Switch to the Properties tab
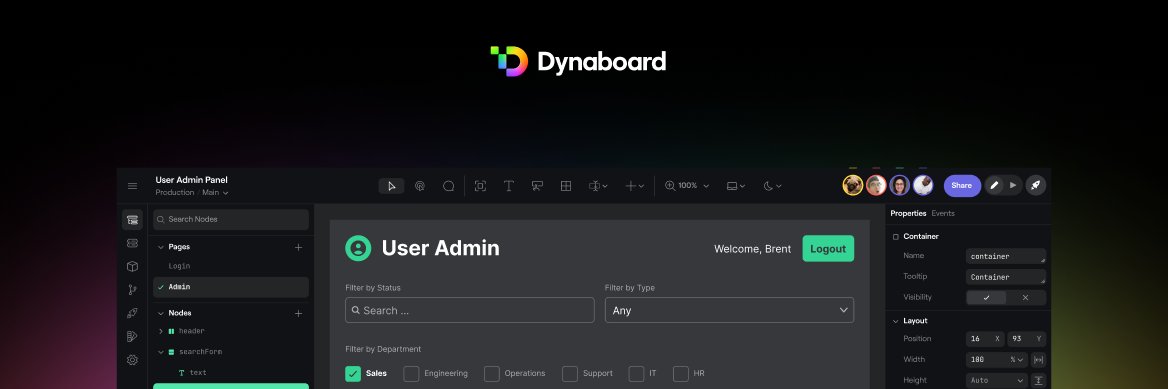The height and width of the screenshot is (389, 1168). (x=908, y=214)
